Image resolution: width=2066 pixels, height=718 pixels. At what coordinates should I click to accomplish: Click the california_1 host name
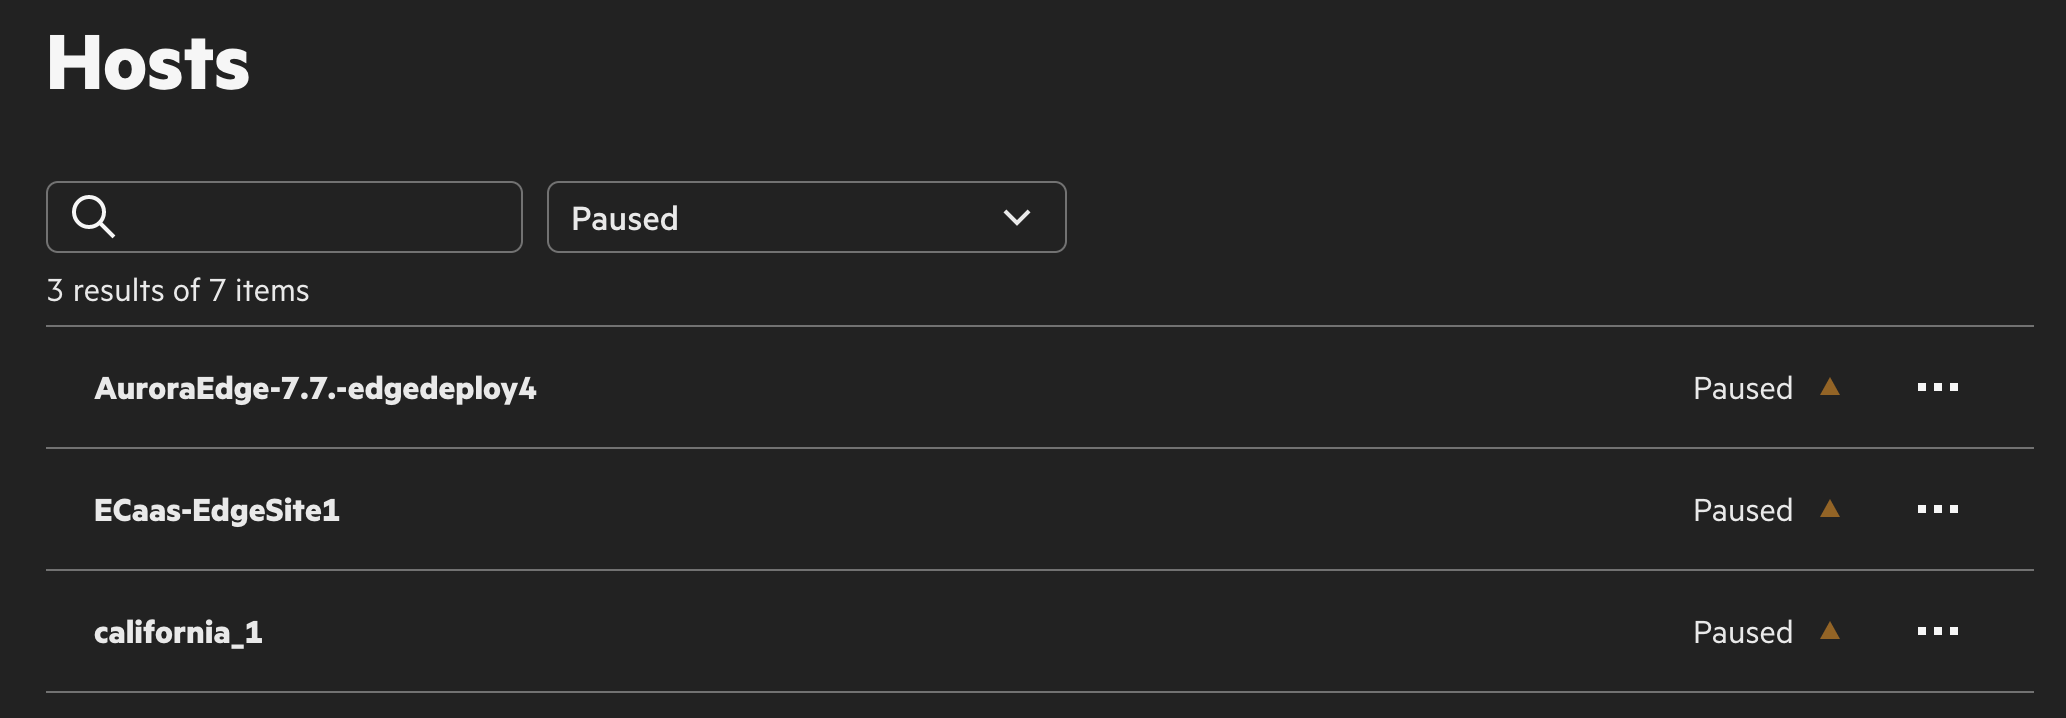[x=178, y=632]
